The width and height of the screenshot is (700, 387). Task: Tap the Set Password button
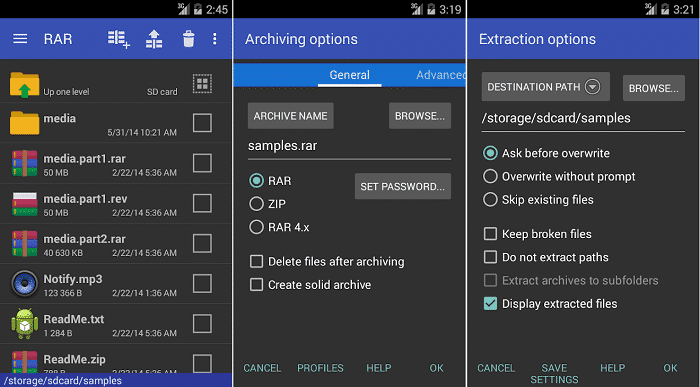point(403,186)
